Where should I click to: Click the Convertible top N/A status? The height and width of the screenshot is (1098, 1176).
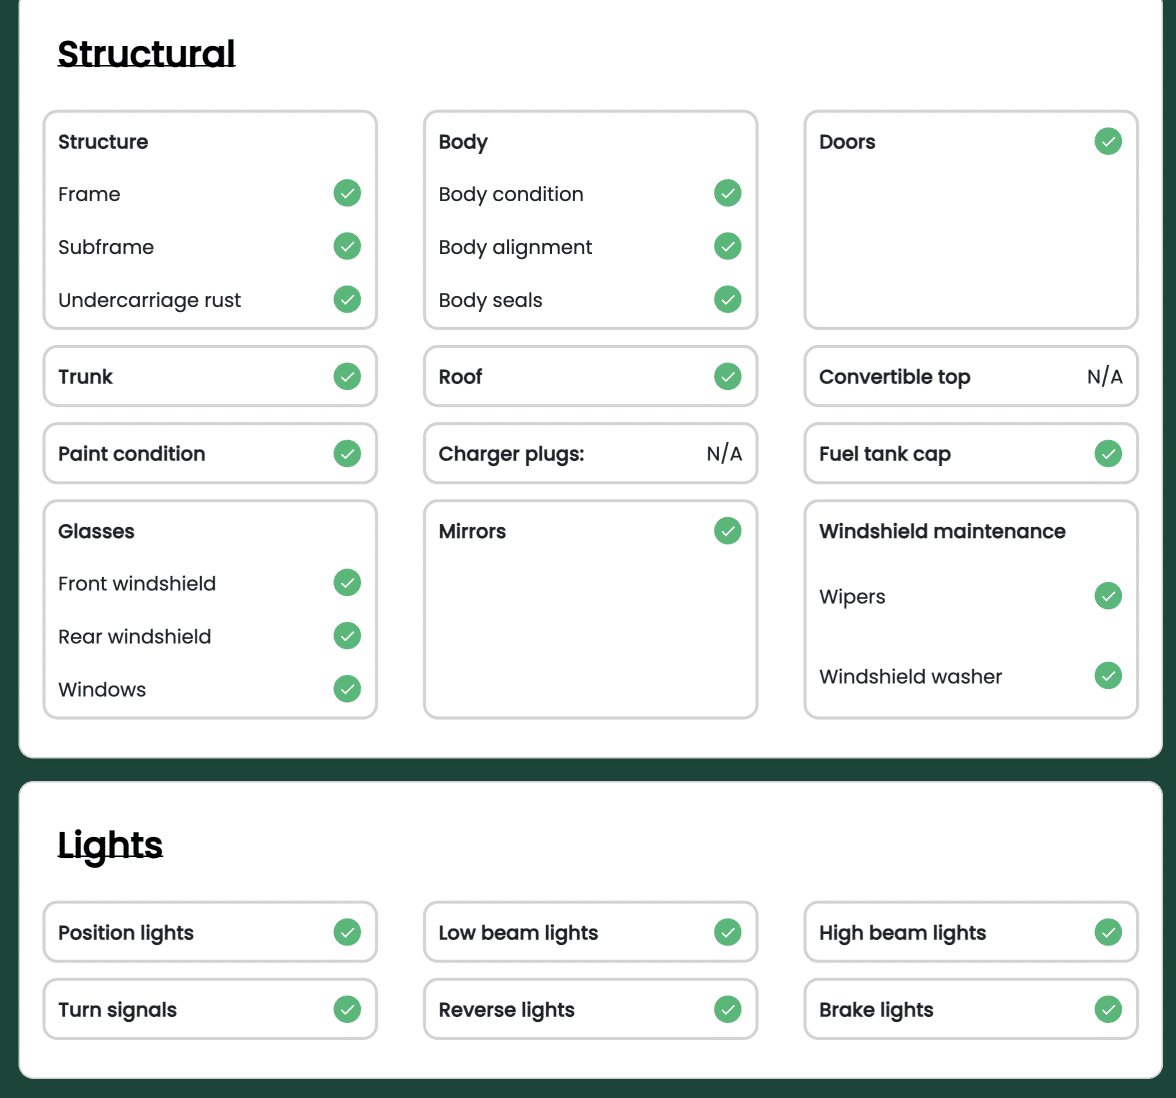tap(1105, 377)
